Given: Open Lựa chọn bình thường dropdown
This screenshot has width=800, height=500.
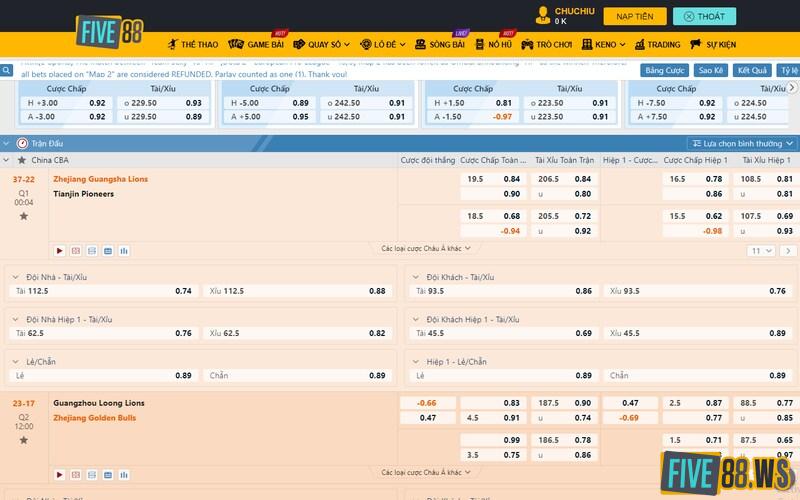Looking at the screenshot, I should point(742,143).
